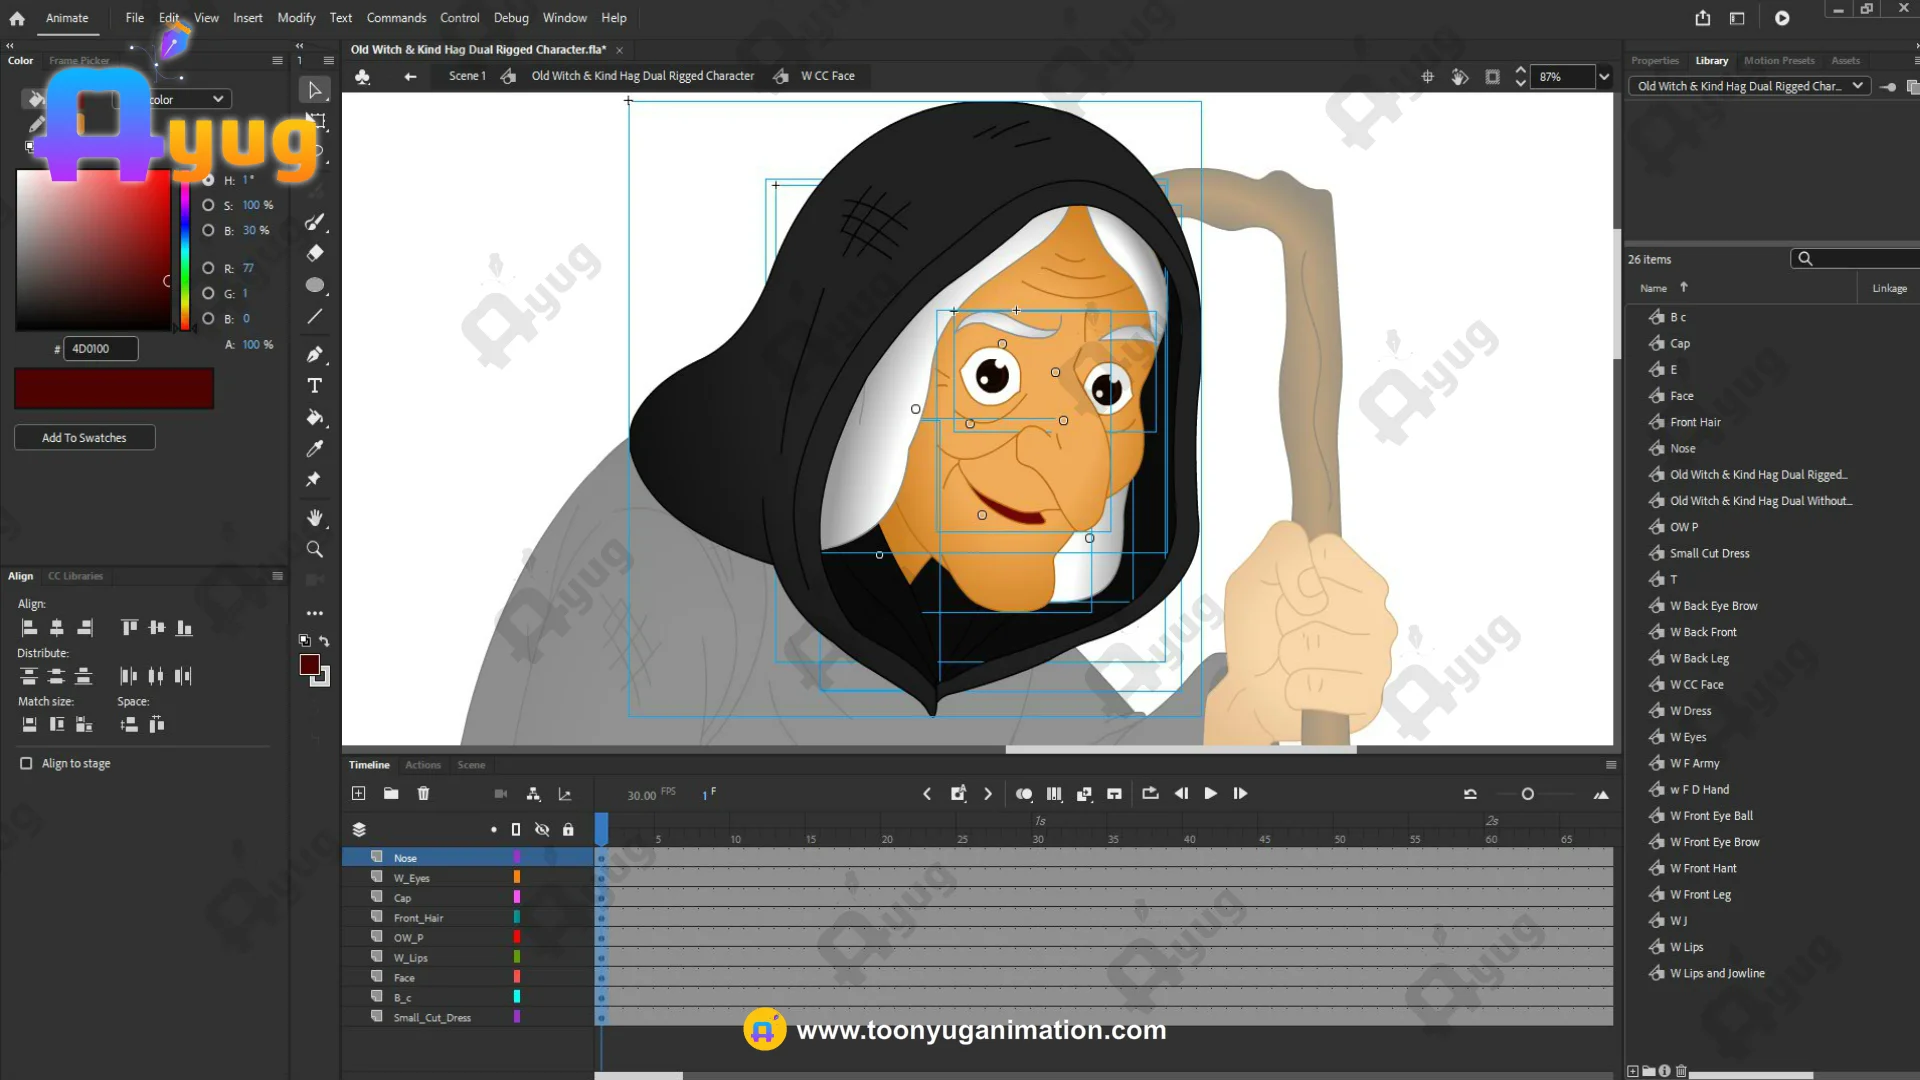Select the Hue H radio button

click(x=208, y=180)
